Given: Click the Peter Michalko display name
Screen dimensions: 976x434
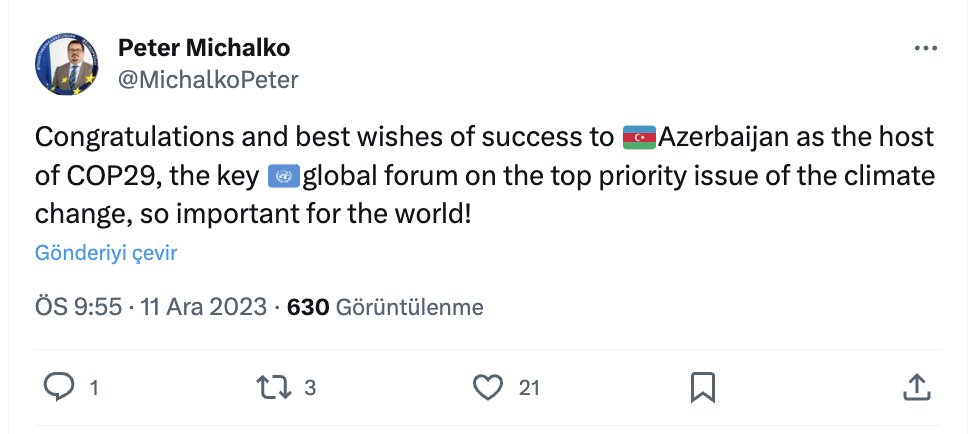Looking at the screenshot, I should tap(204, 47).
